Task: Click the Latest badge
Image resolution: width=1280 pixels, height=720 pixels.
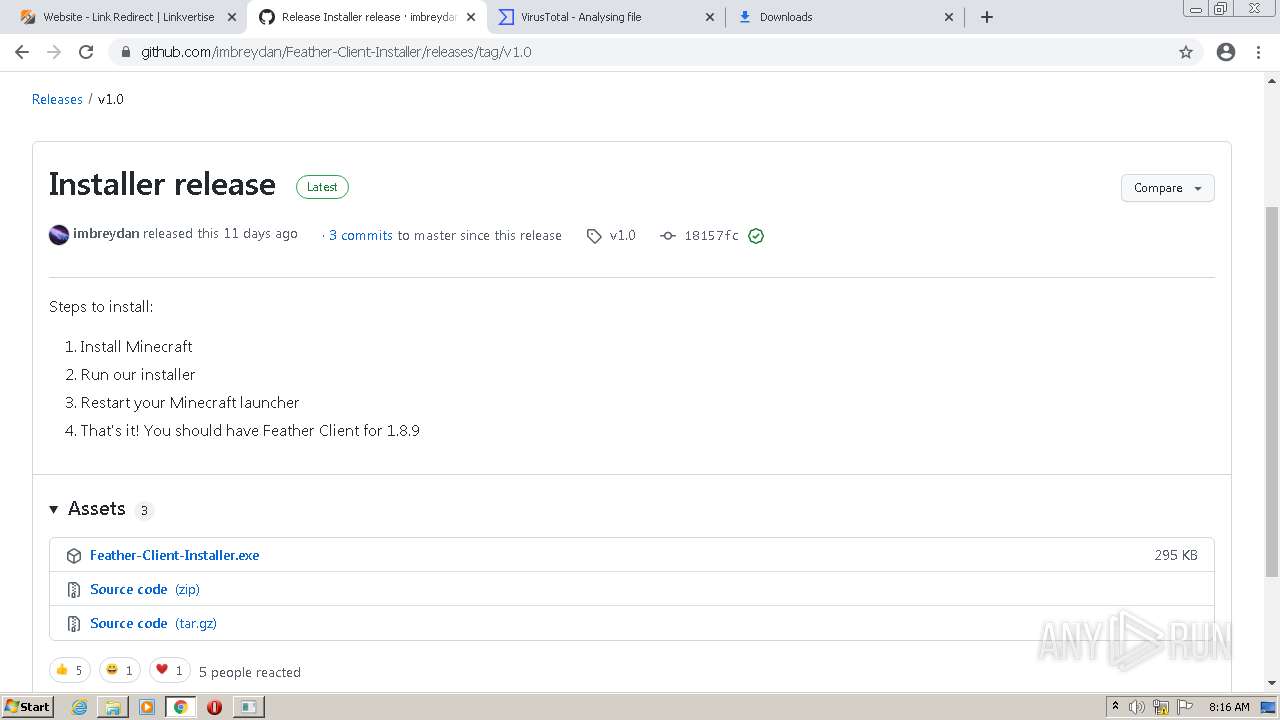Action: pos(322,187)
